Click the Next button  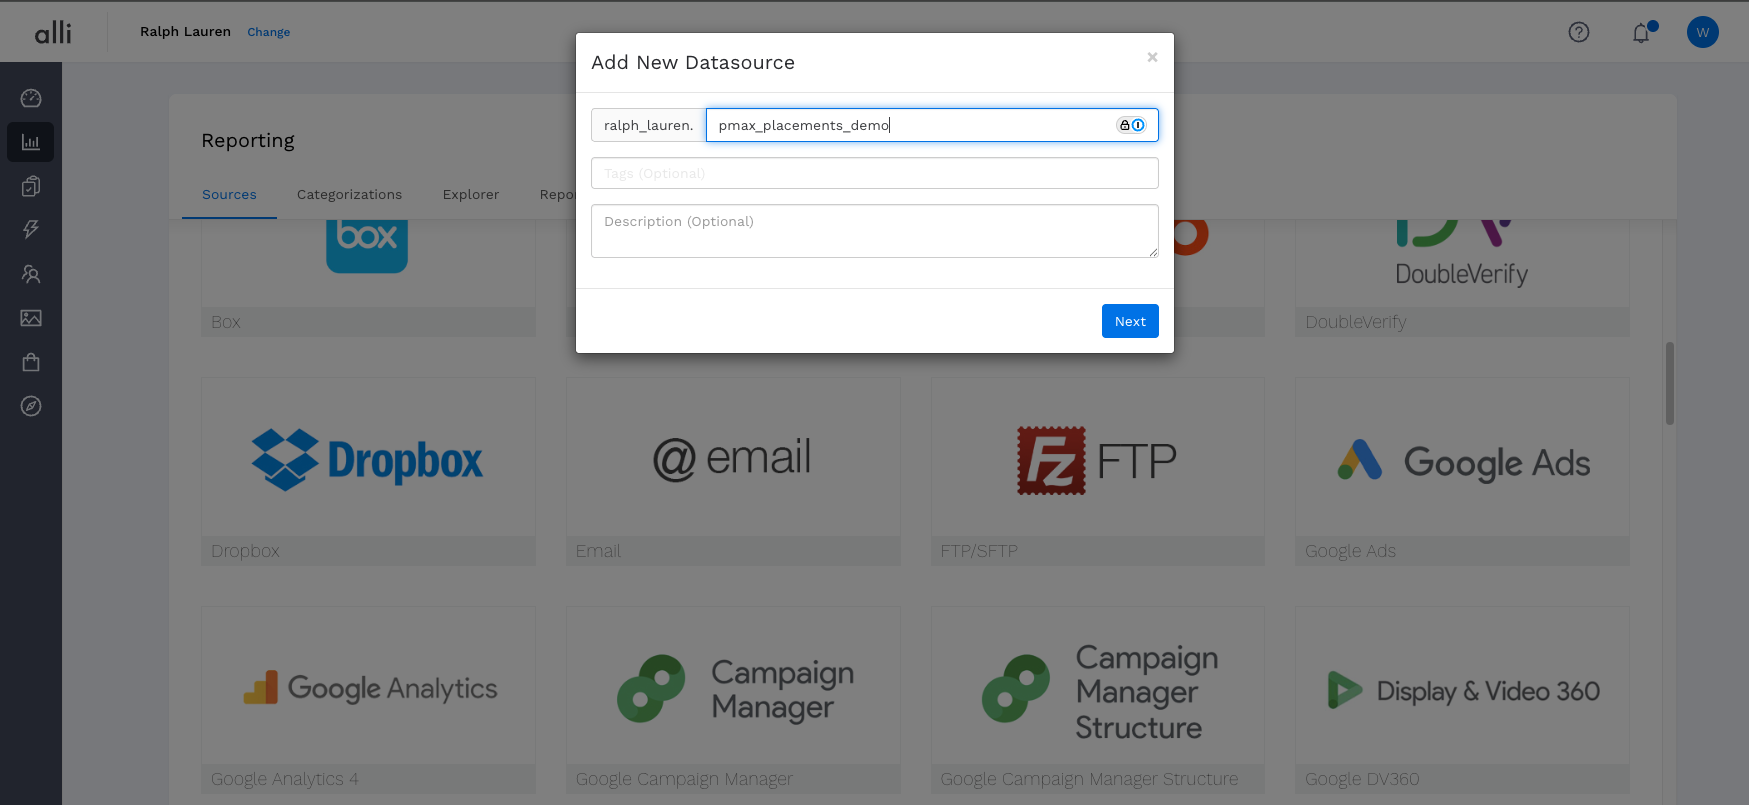click(1130, 321)
